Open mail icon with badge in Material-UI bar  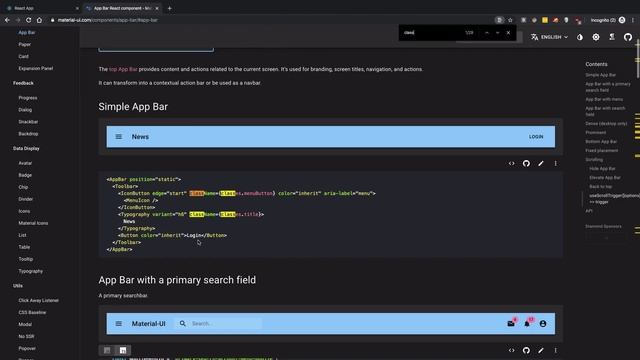(511, 324)
